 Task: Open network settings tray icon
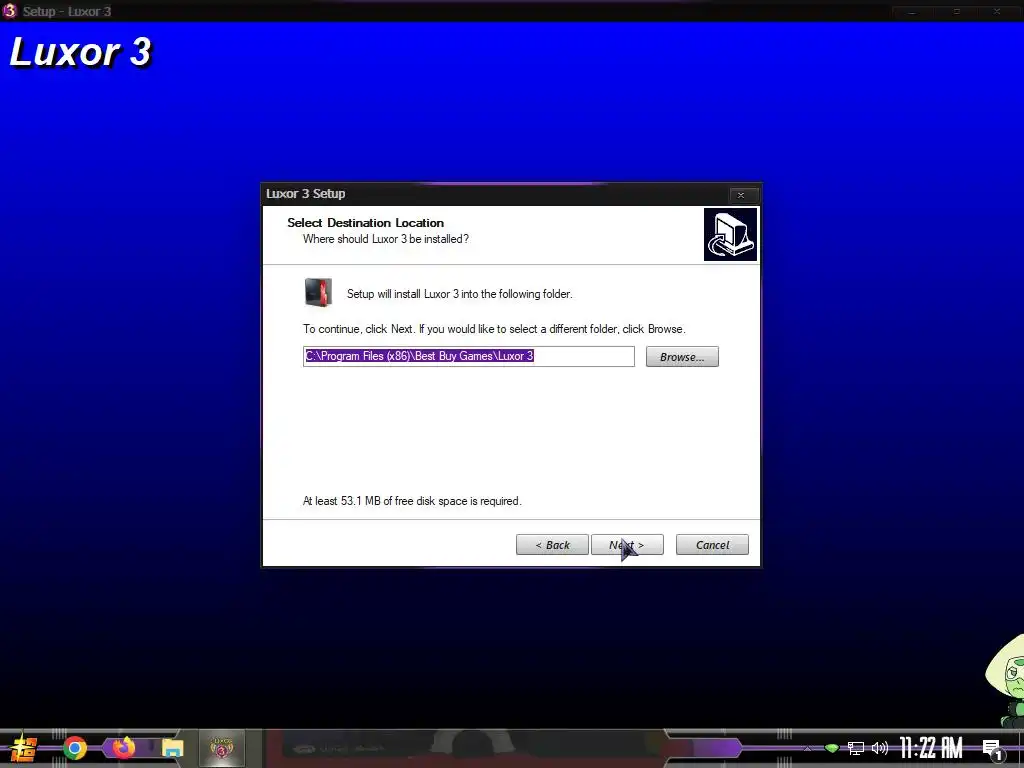pyautogui.click(x=856, y=748)
